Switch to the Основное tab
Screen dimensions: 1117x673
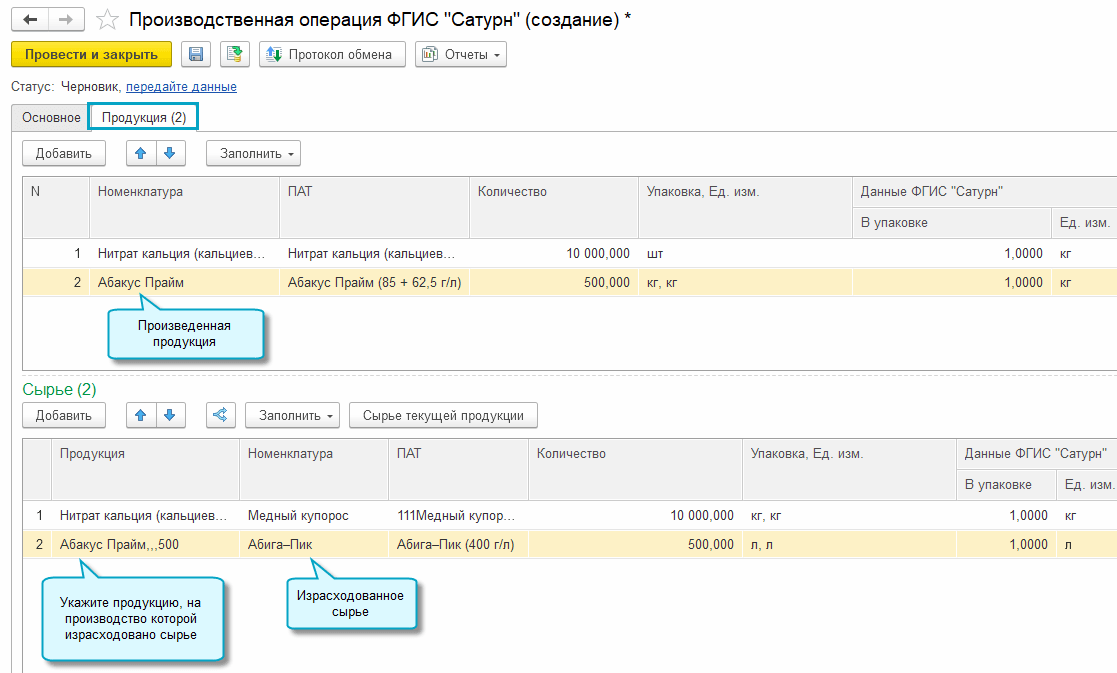tap(51, 118)
